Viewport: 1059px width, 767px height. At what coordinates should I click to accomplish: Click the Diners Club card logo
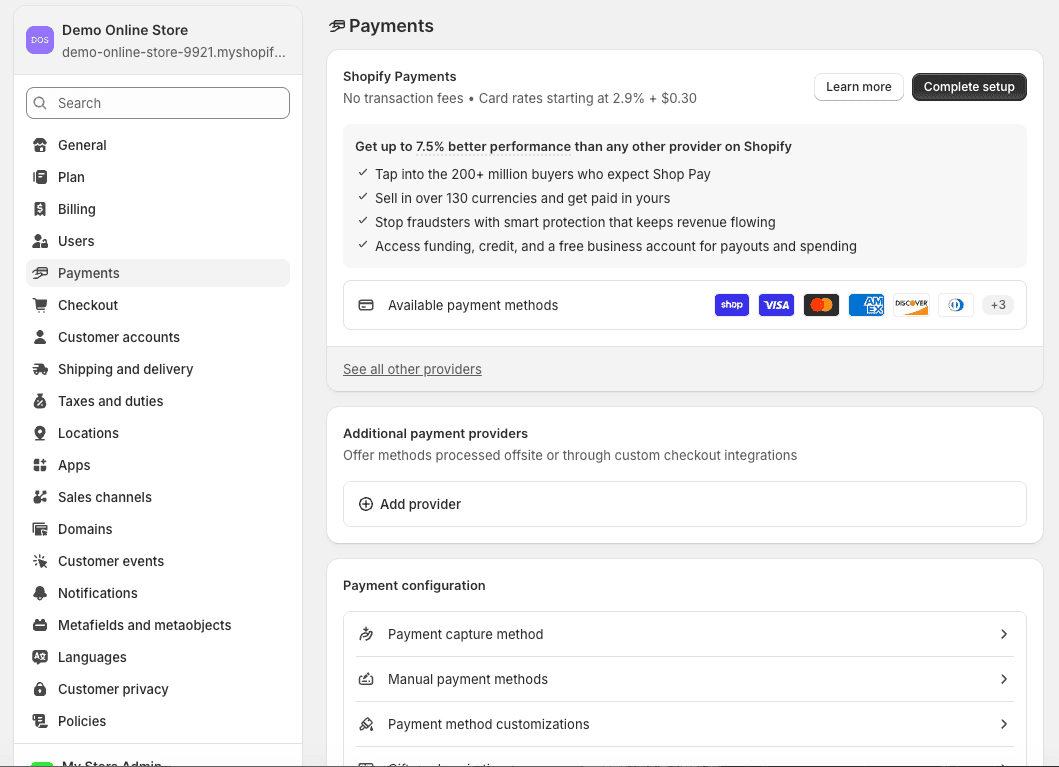[x=956, y=305]
